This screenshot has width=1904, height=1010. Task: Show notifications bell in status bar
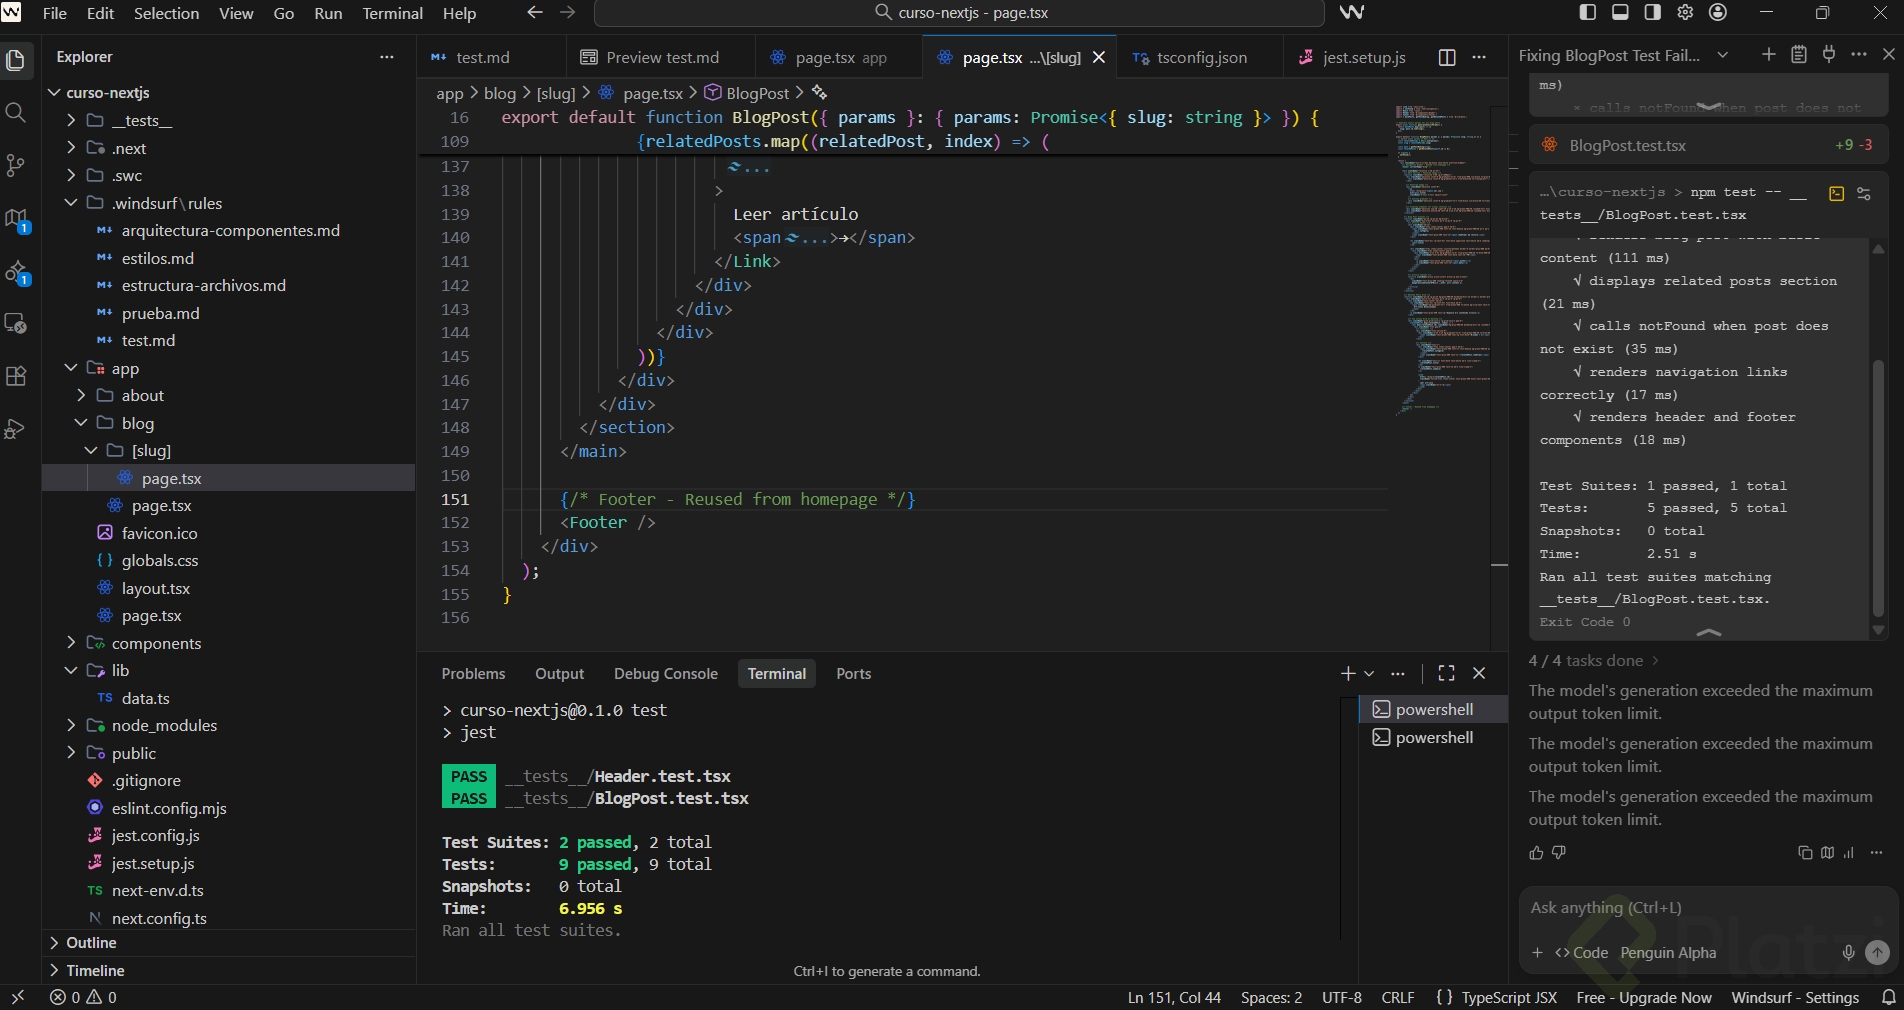pyautogui.click(x=1889, y=997)
